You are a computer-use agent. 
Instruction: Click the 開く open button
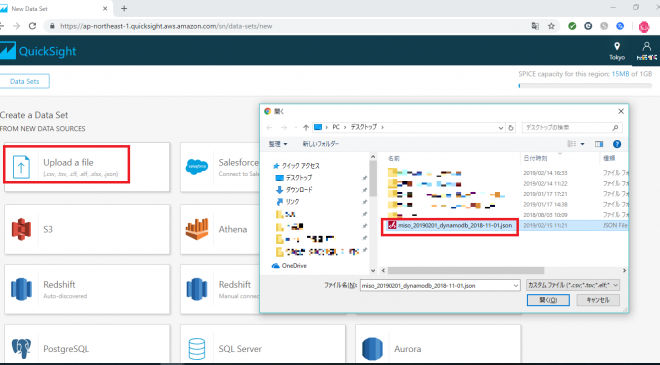tap(548, 300)
